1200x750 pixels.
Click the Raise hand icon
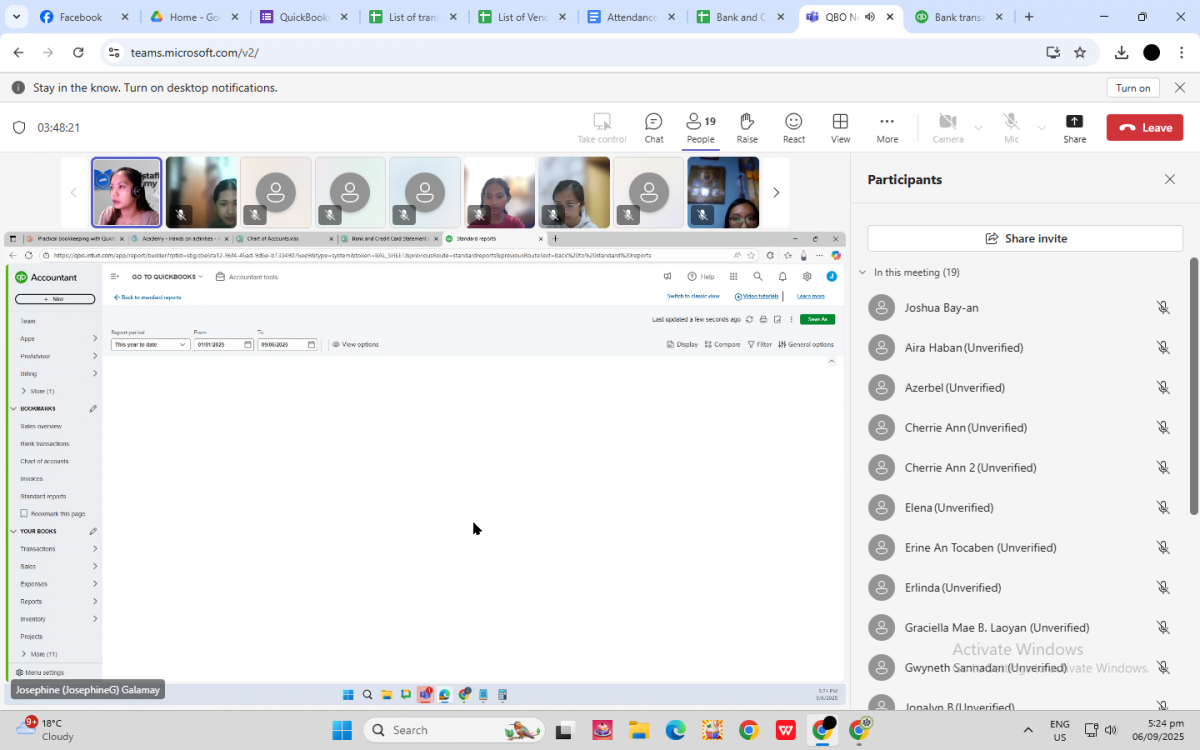pyautogui.click(x=747, y=127)
